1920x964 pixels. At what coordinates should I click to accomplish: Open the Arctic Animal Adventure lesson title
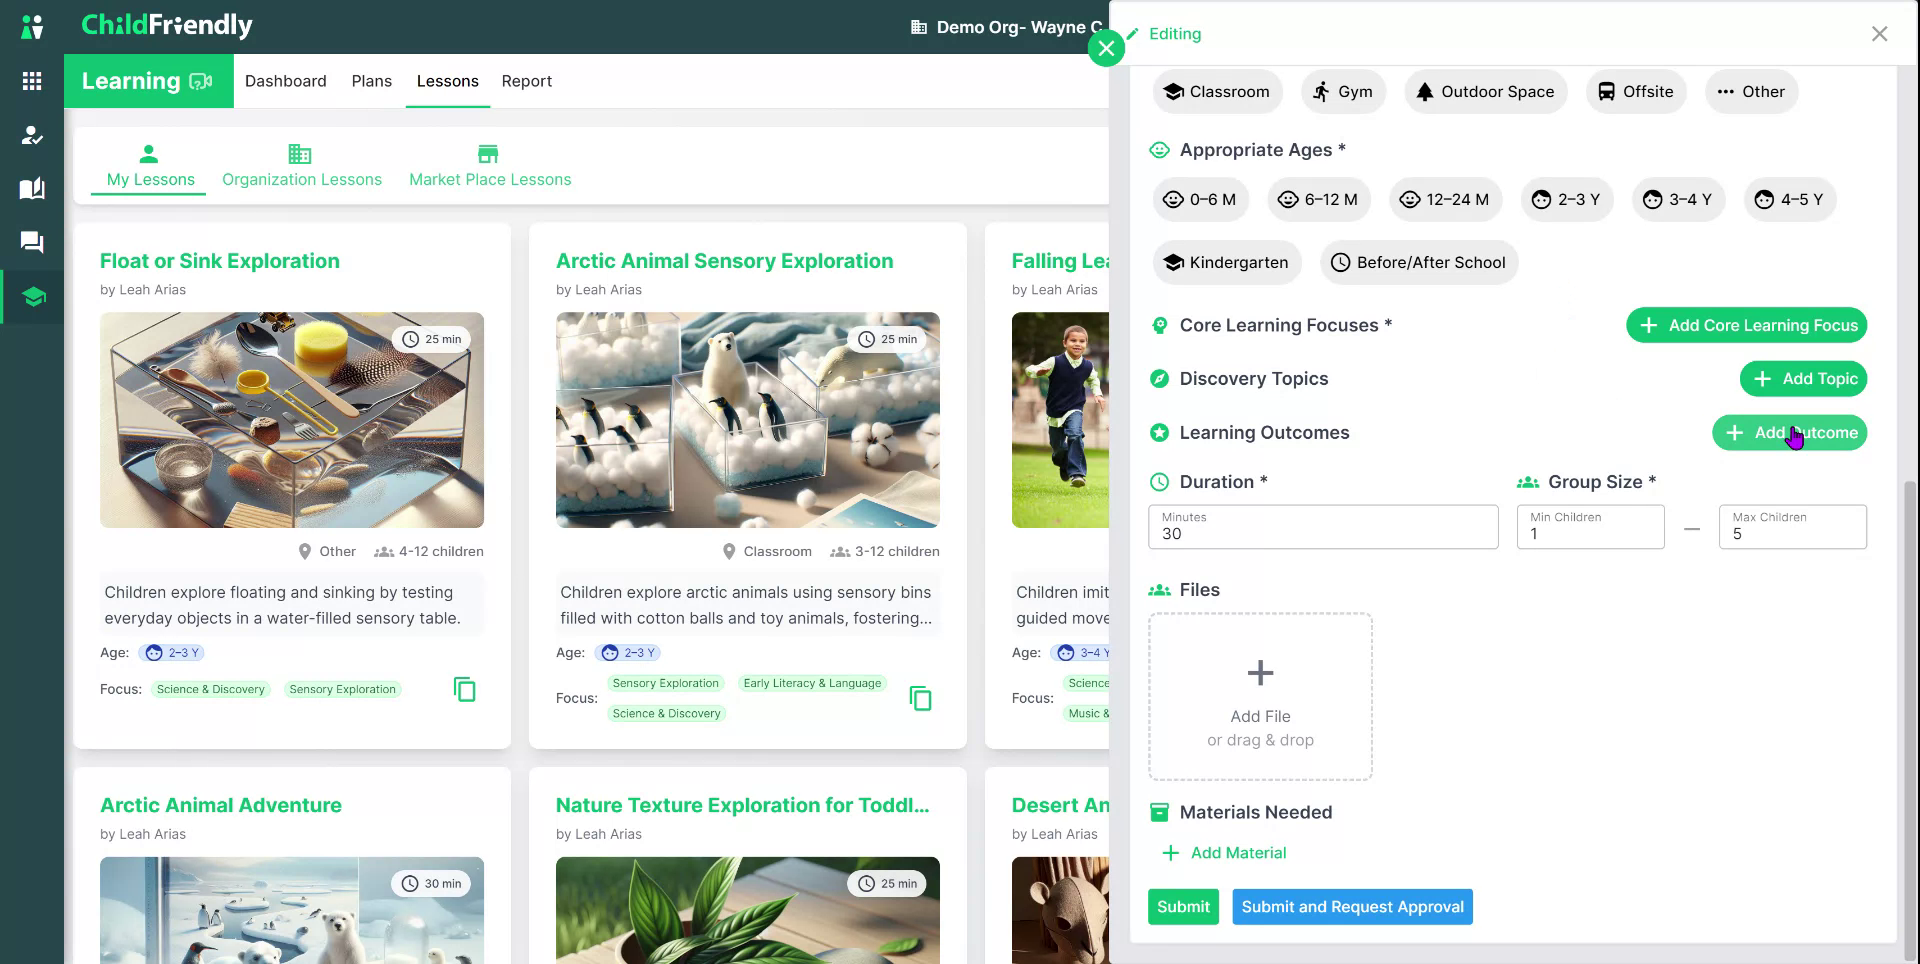pyautogui.click(x=221, y=805)
